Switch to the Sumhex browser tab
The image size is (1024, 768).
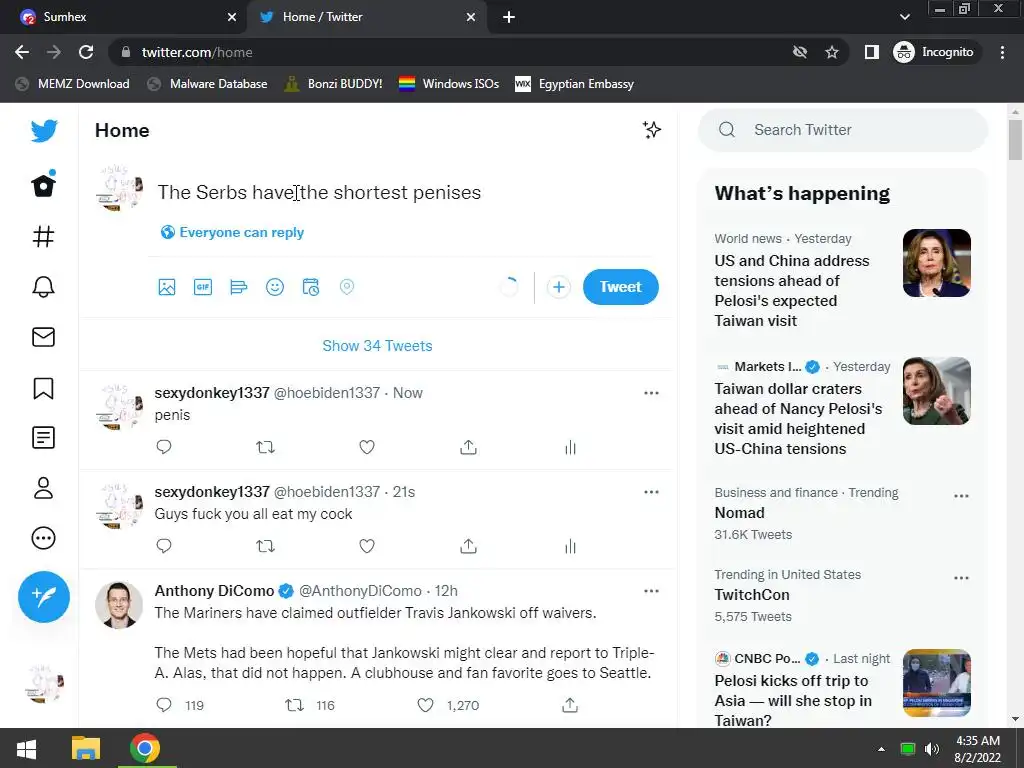[x=123, y=17]
